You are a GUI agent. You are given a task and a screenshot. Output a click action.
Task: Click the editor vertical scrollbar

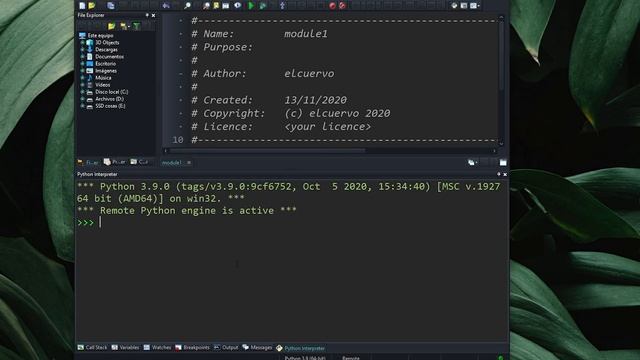tap(501, 80)
